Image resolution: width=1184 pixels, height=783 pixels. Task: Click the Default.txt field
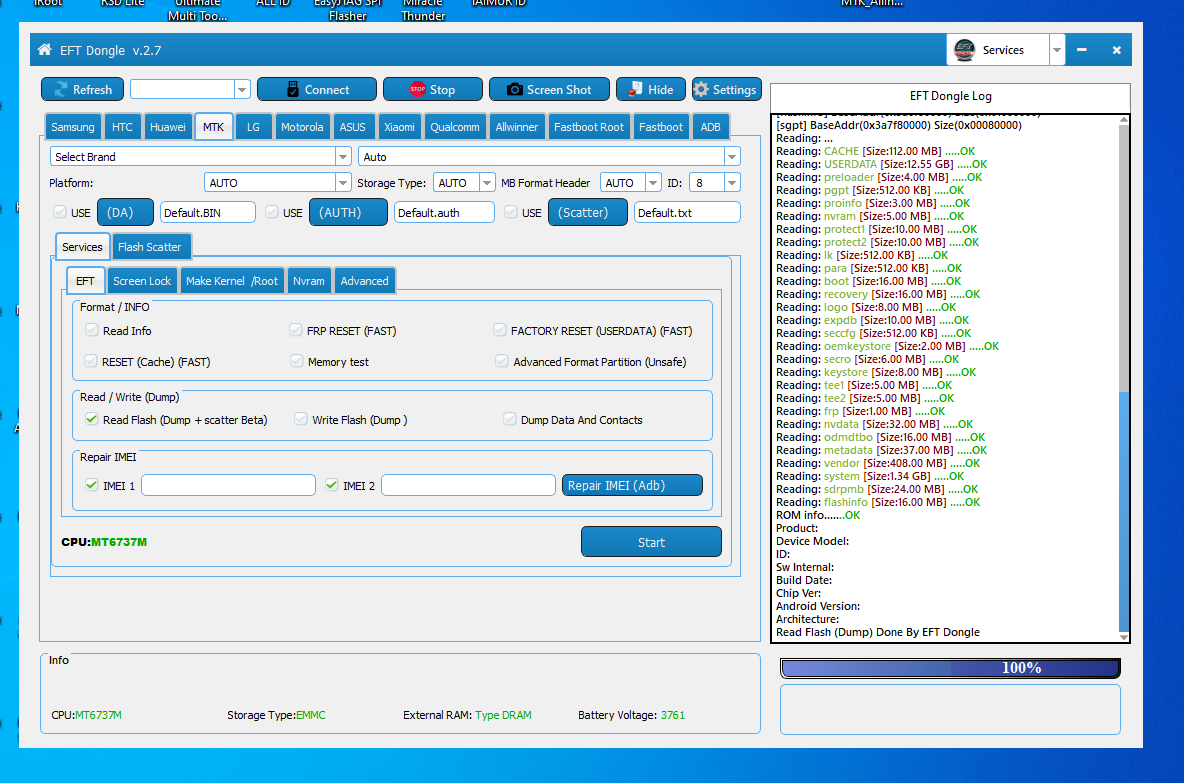coord(687,212)
